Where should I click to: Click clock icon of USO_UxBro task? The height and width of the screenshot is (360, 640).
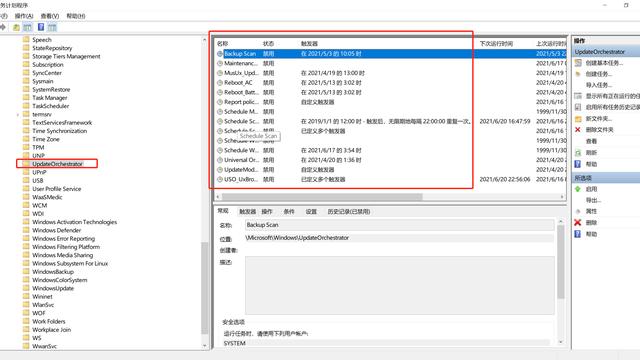(220, 180)
